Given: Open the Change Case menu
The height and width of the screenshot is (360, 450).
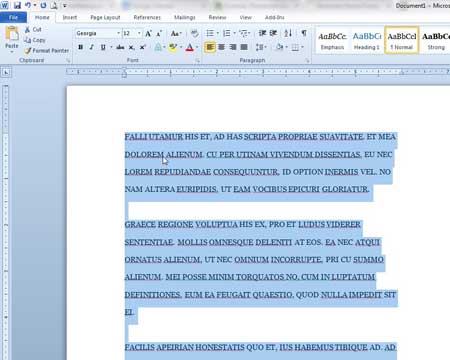Looking at the screenshot, I should 176,33.
